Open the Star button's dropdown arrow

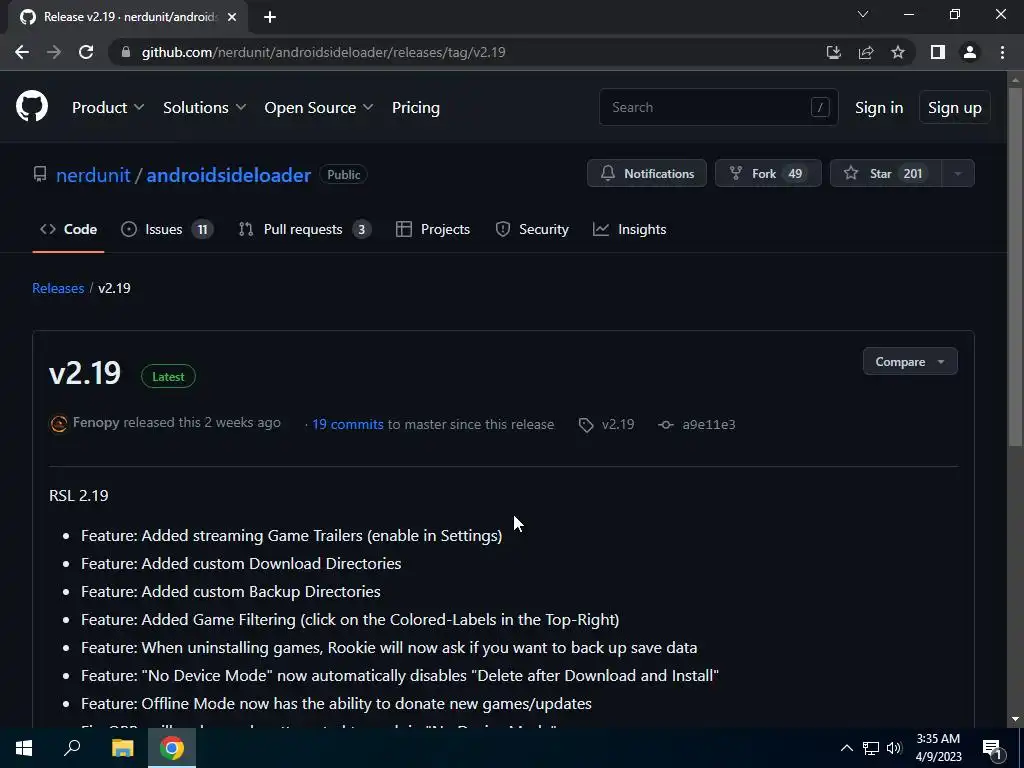pyautogui.click(x=958, y=174)
